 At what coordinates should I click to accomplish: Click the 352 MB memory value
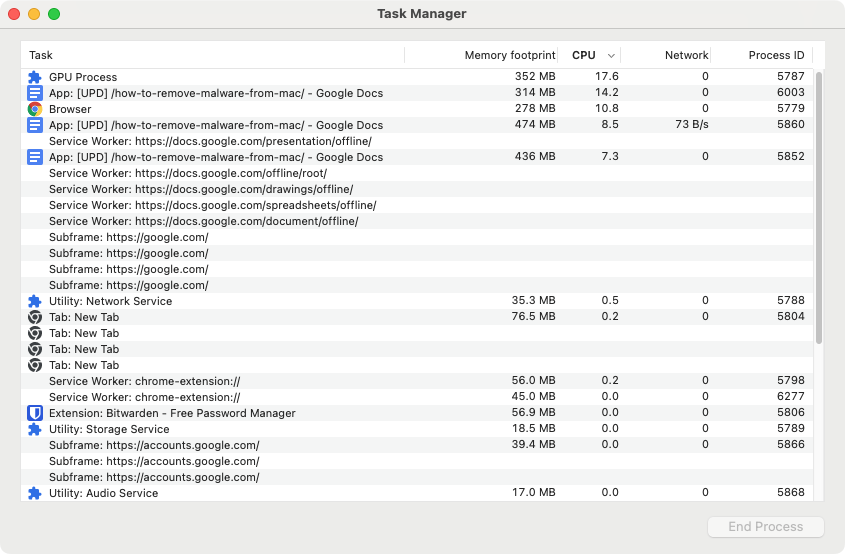535,77
